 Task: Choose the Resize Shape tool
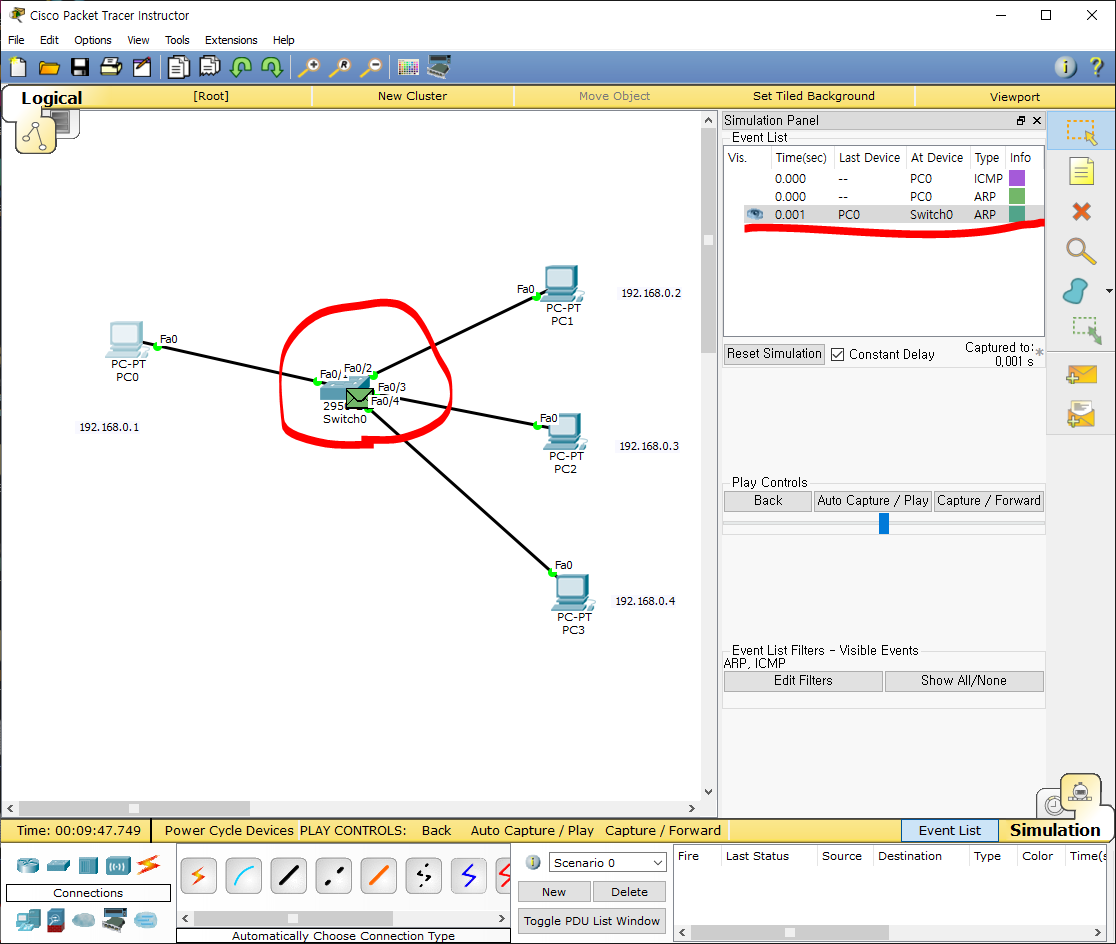tap(1086, 330)
